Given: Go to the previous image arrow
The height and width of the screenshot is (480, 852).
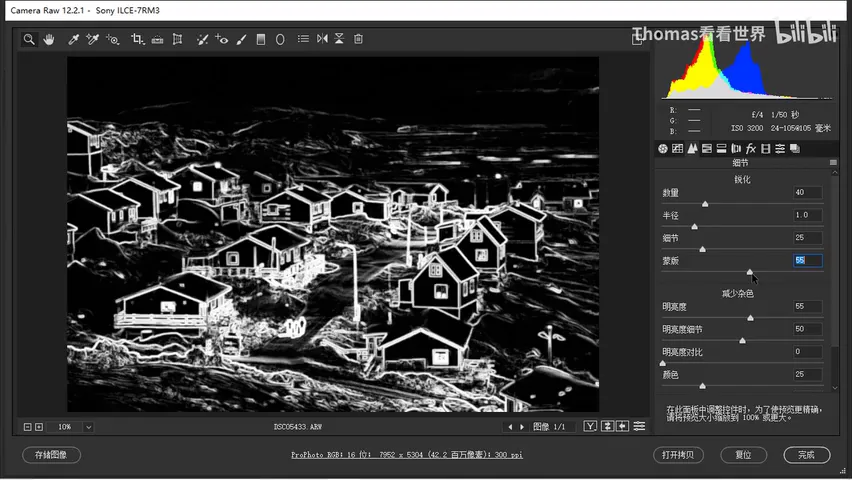Looking at the screenshot, I should click(510, 427).
